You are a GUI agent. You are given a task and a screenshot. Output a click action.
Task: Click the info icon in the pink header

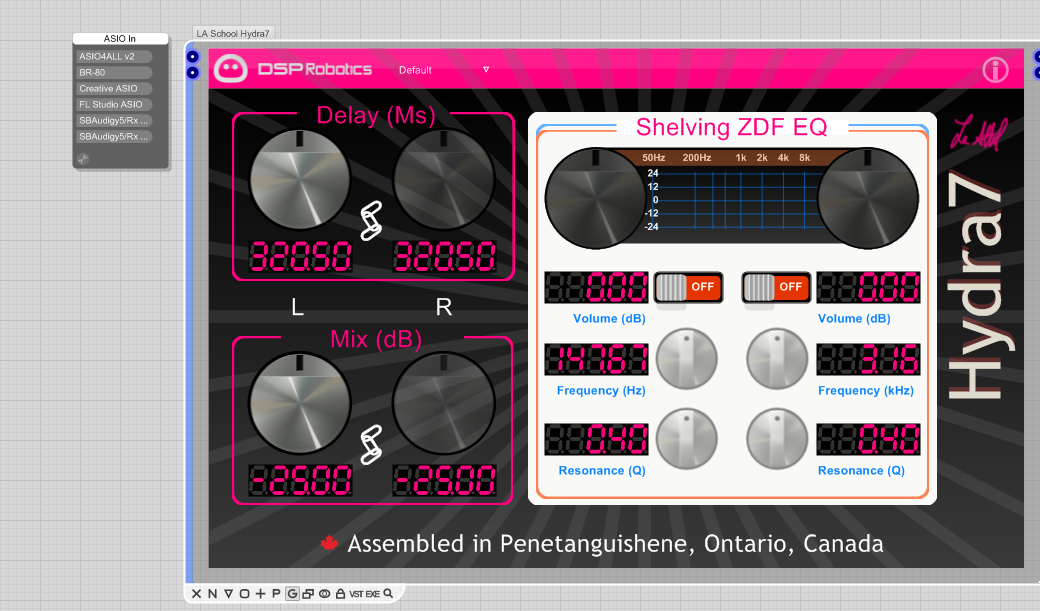[996, 70]
